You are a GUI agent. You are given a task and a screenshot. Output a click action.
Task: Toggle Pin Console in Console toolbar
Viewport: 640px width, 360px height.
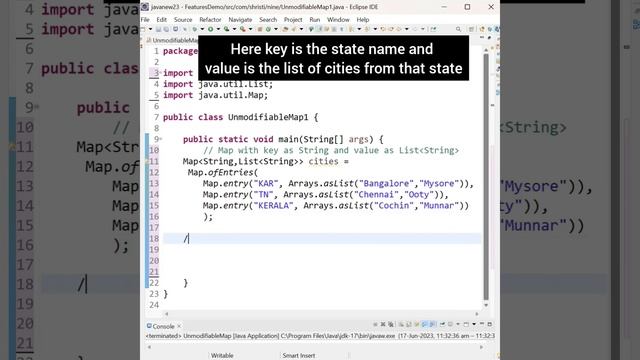pyautogui.click(x=442, y=324)
